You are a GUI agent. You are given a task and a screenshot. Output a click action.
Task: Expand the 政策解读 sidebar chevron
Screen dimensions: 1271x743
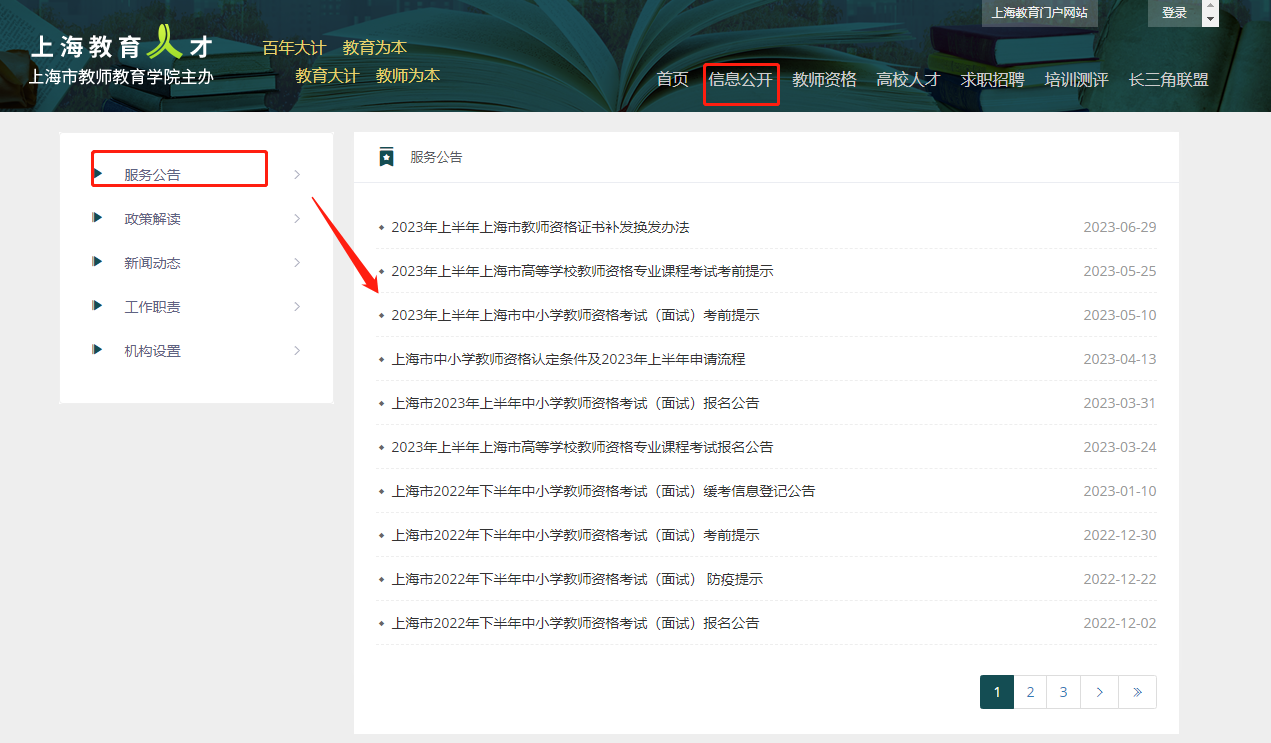297,218
